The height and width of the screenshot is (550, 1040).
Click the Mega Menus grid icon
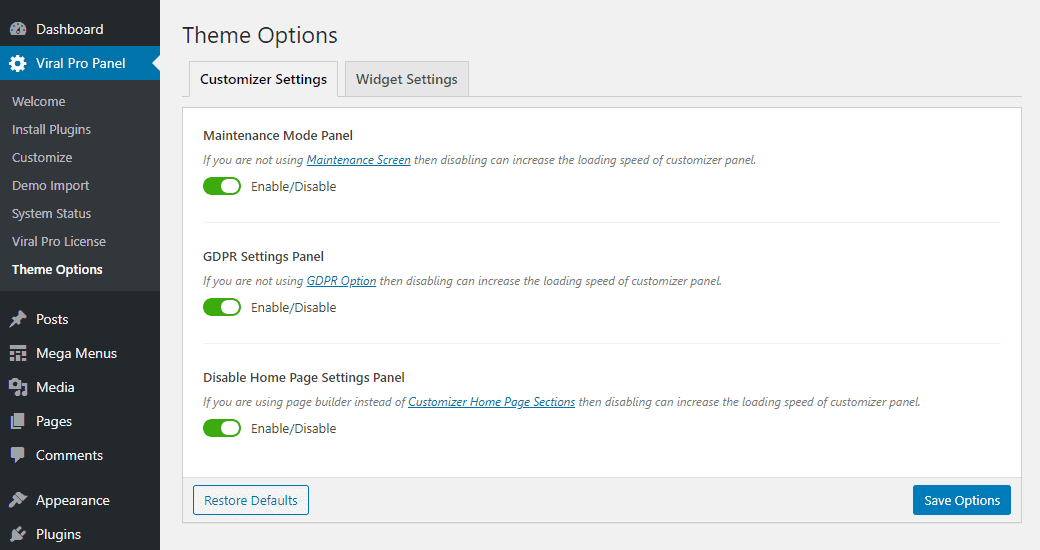[x=18, y=353]
